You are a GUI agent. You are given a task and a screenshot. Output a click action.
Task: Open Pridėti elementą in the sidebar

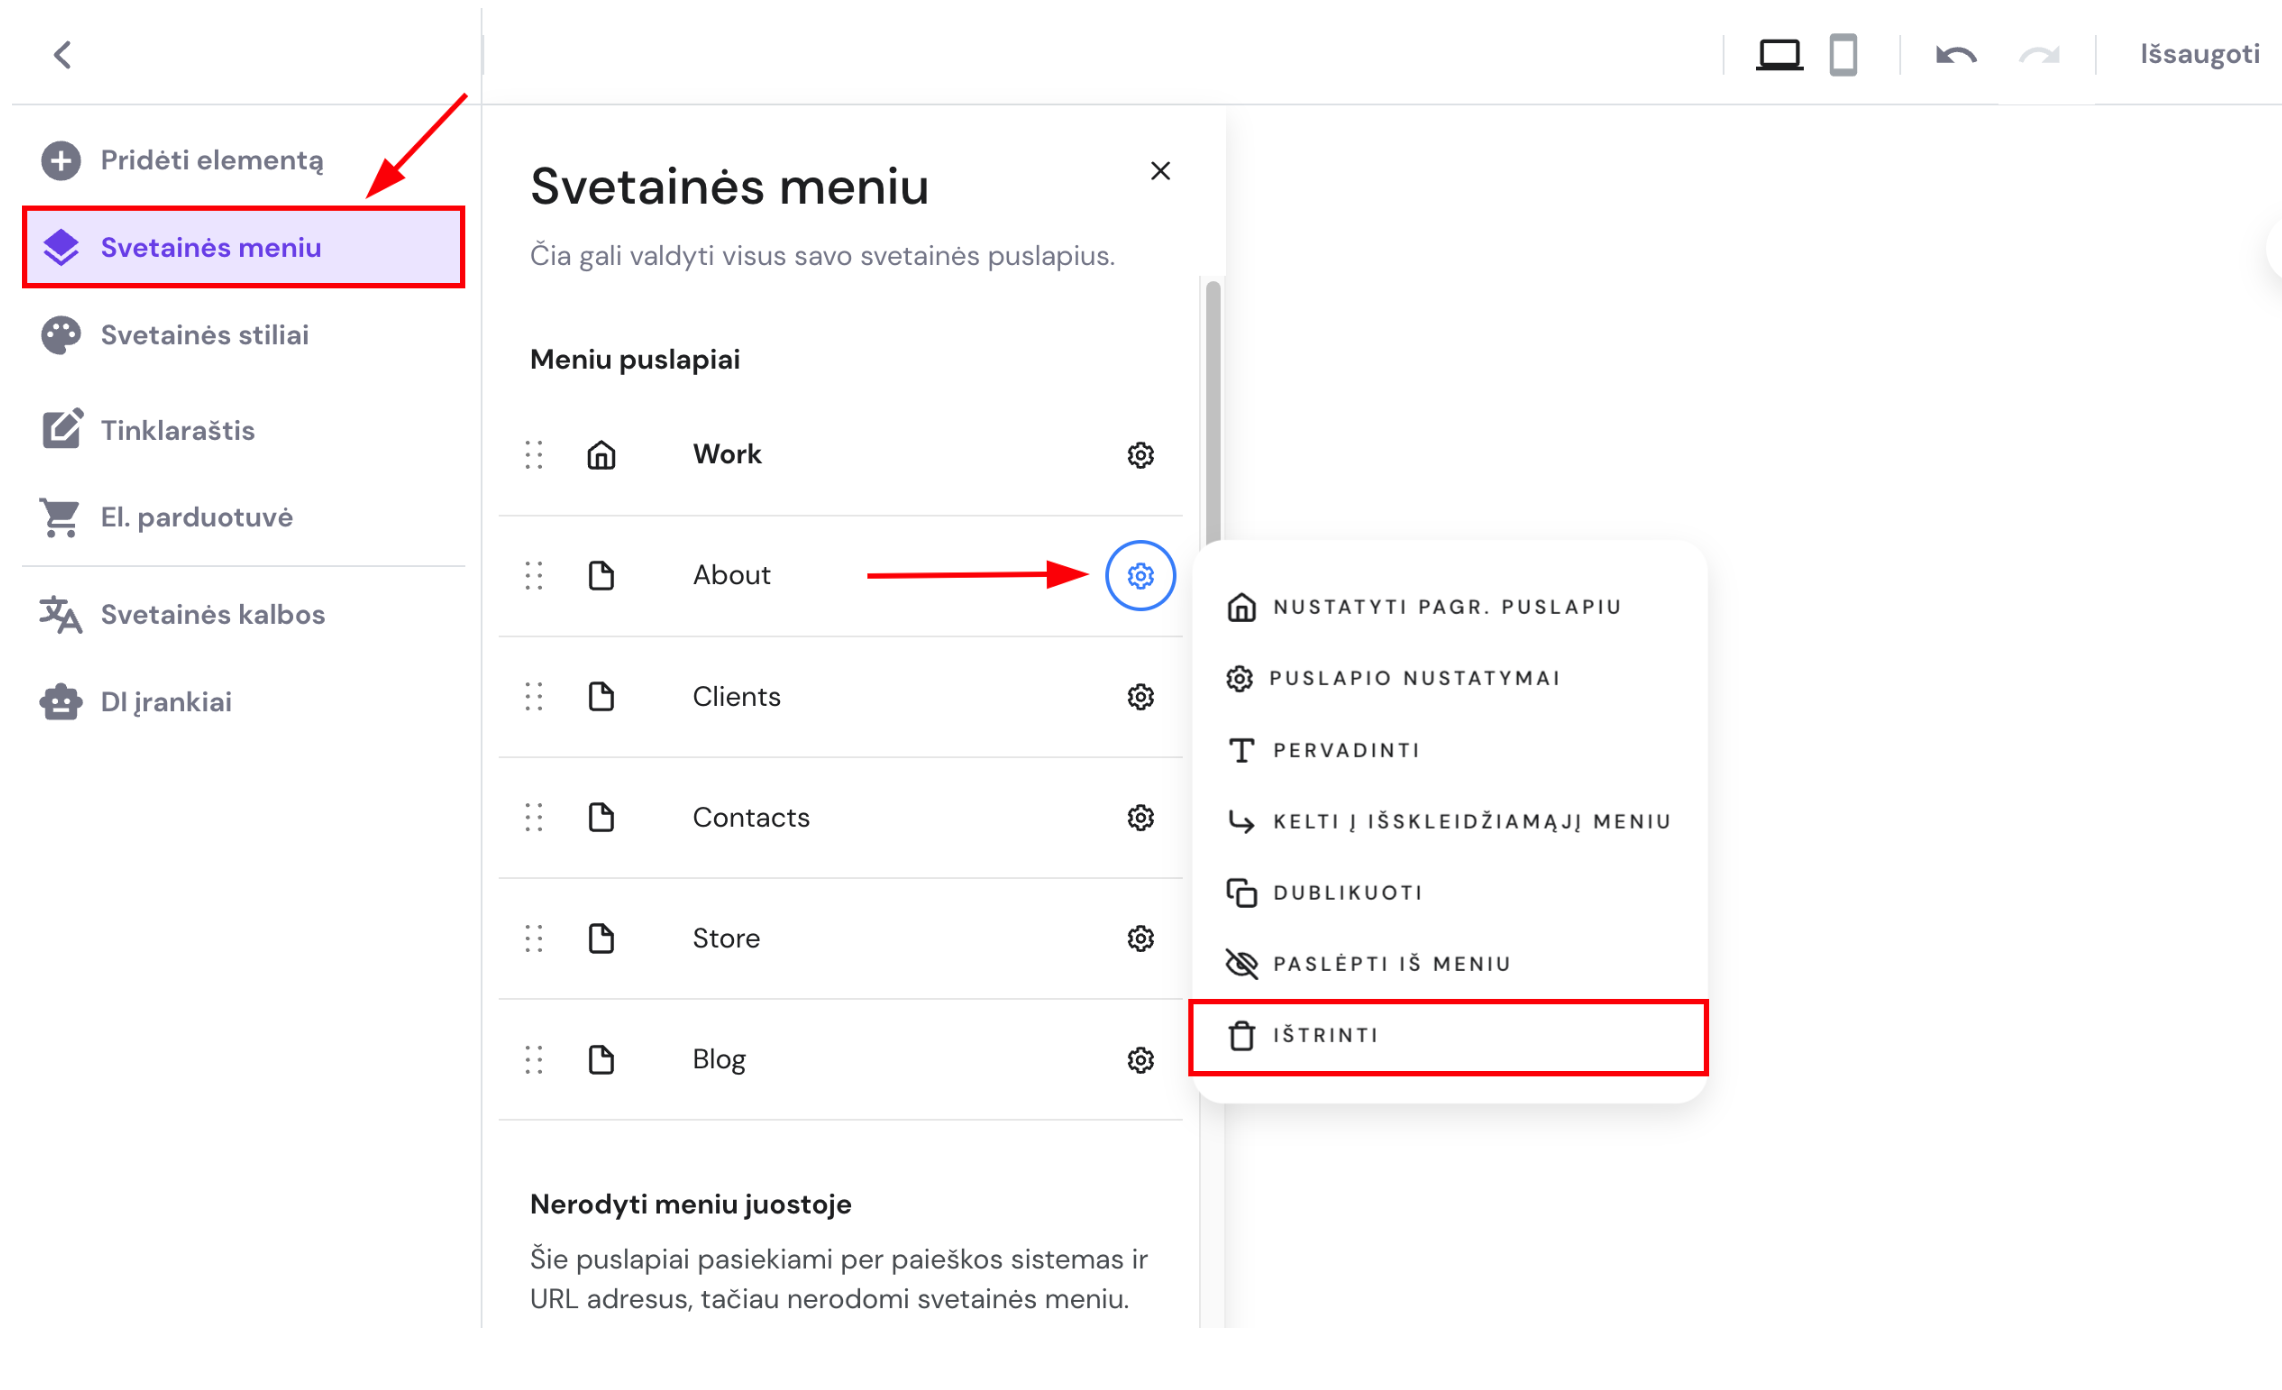pyautogui.click(x=211, y=159)
